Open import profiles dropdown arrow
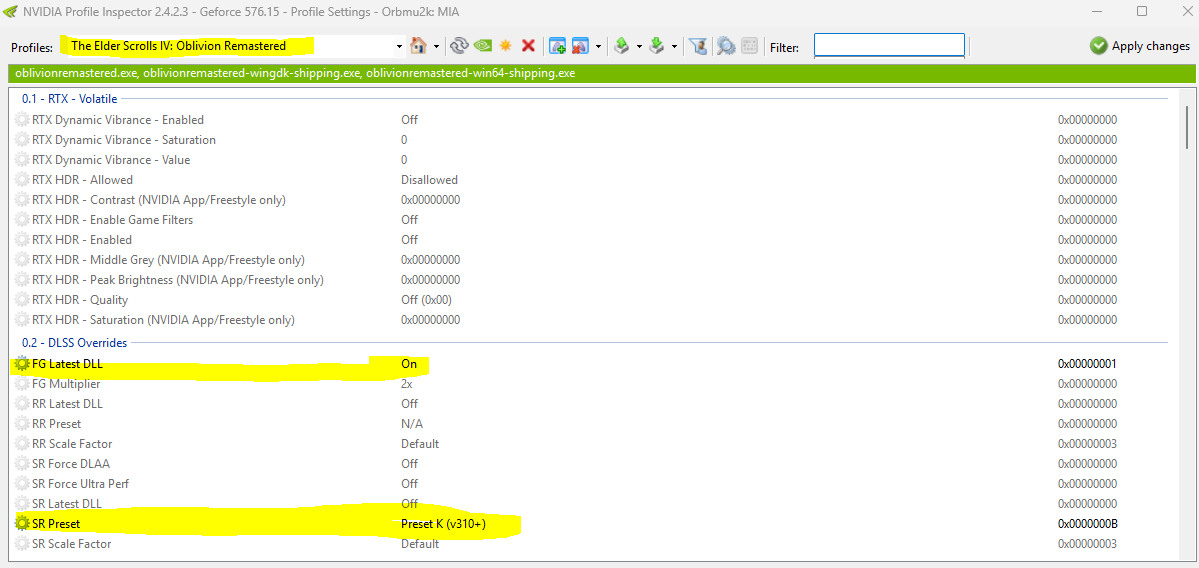This screenshot has width=1199, height=568. (x=674, y=47)
